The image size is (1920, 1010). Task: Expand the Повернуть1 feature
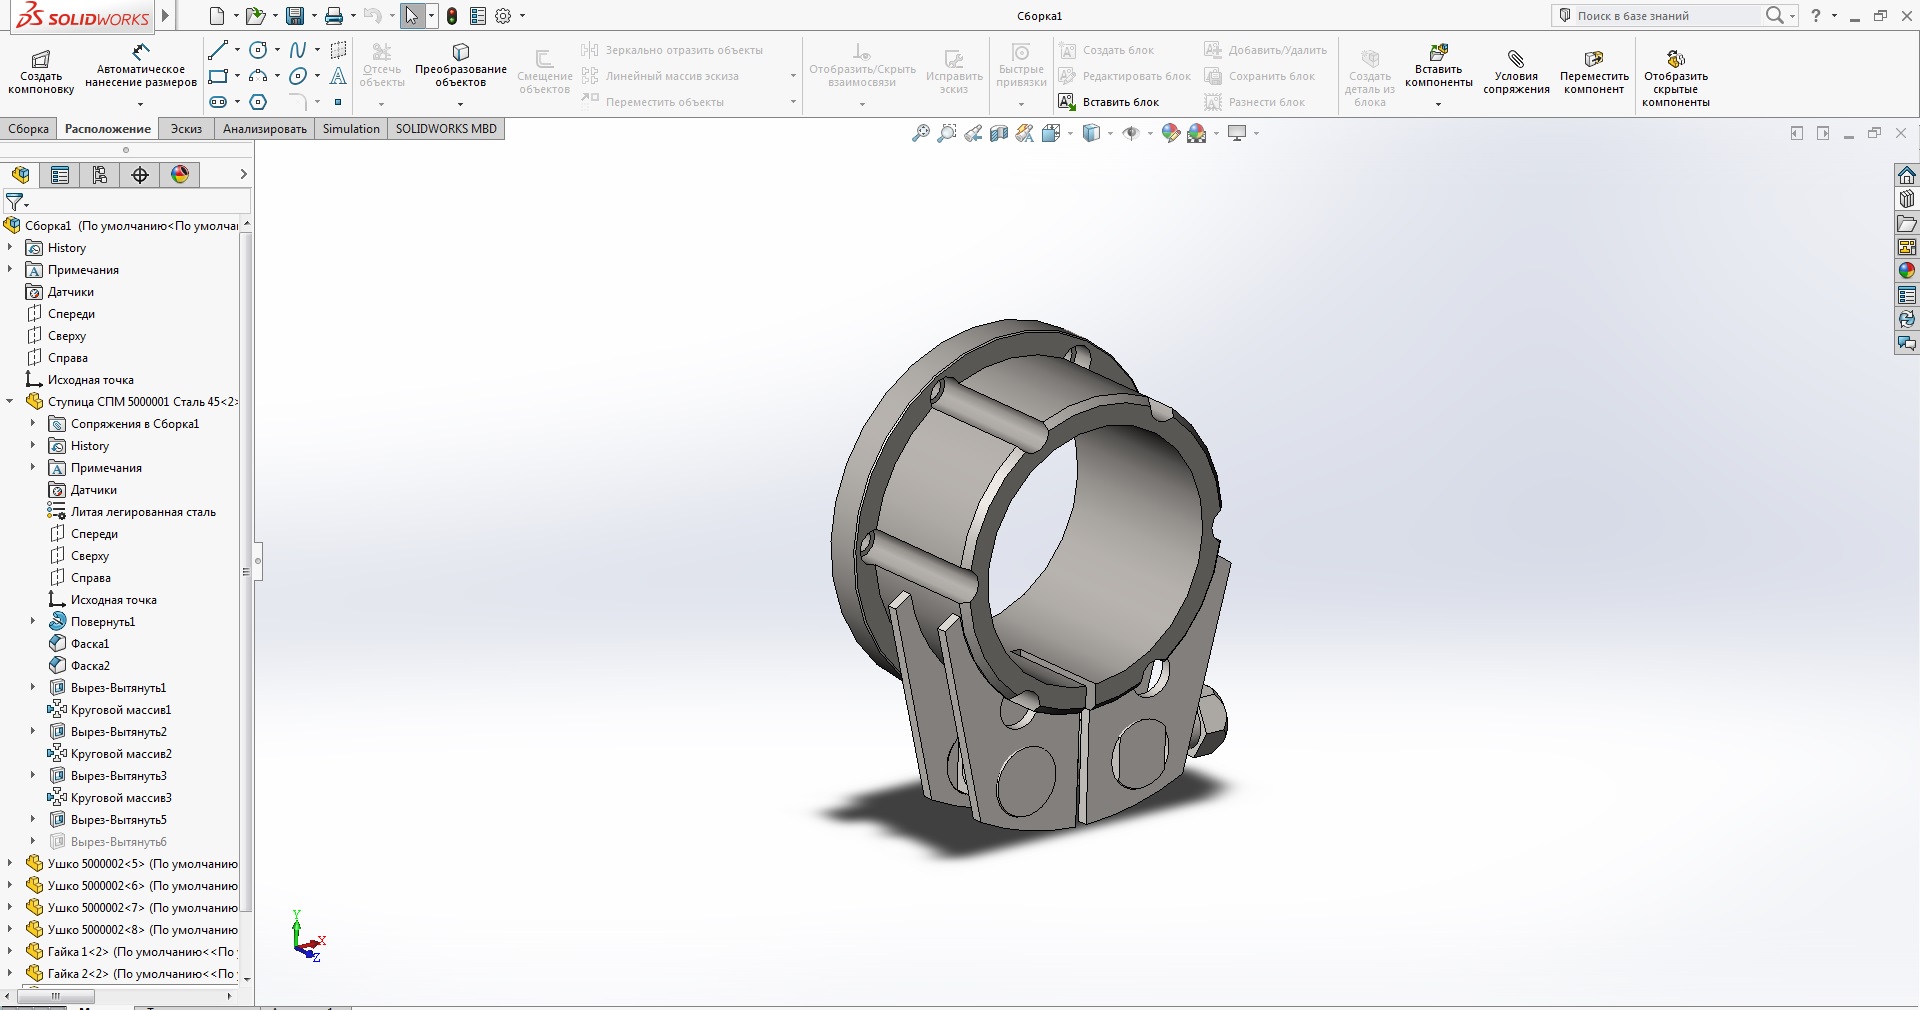pos(33,622)
